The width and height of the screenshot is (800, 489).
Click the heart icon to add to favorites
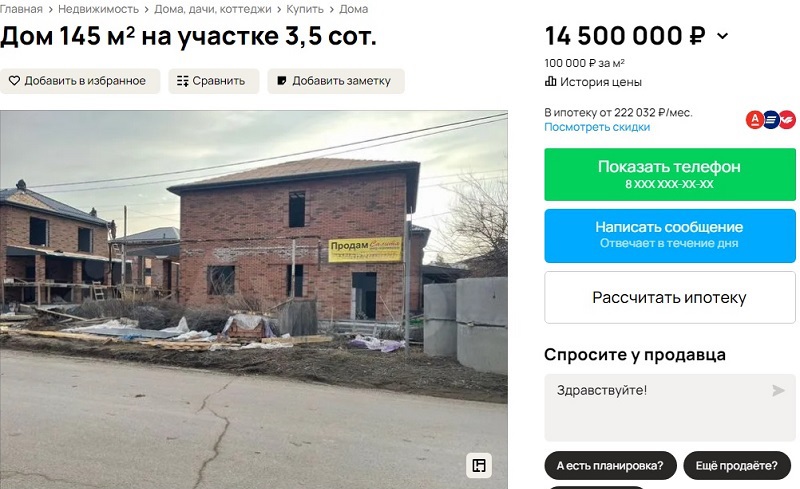click(14, 81)
